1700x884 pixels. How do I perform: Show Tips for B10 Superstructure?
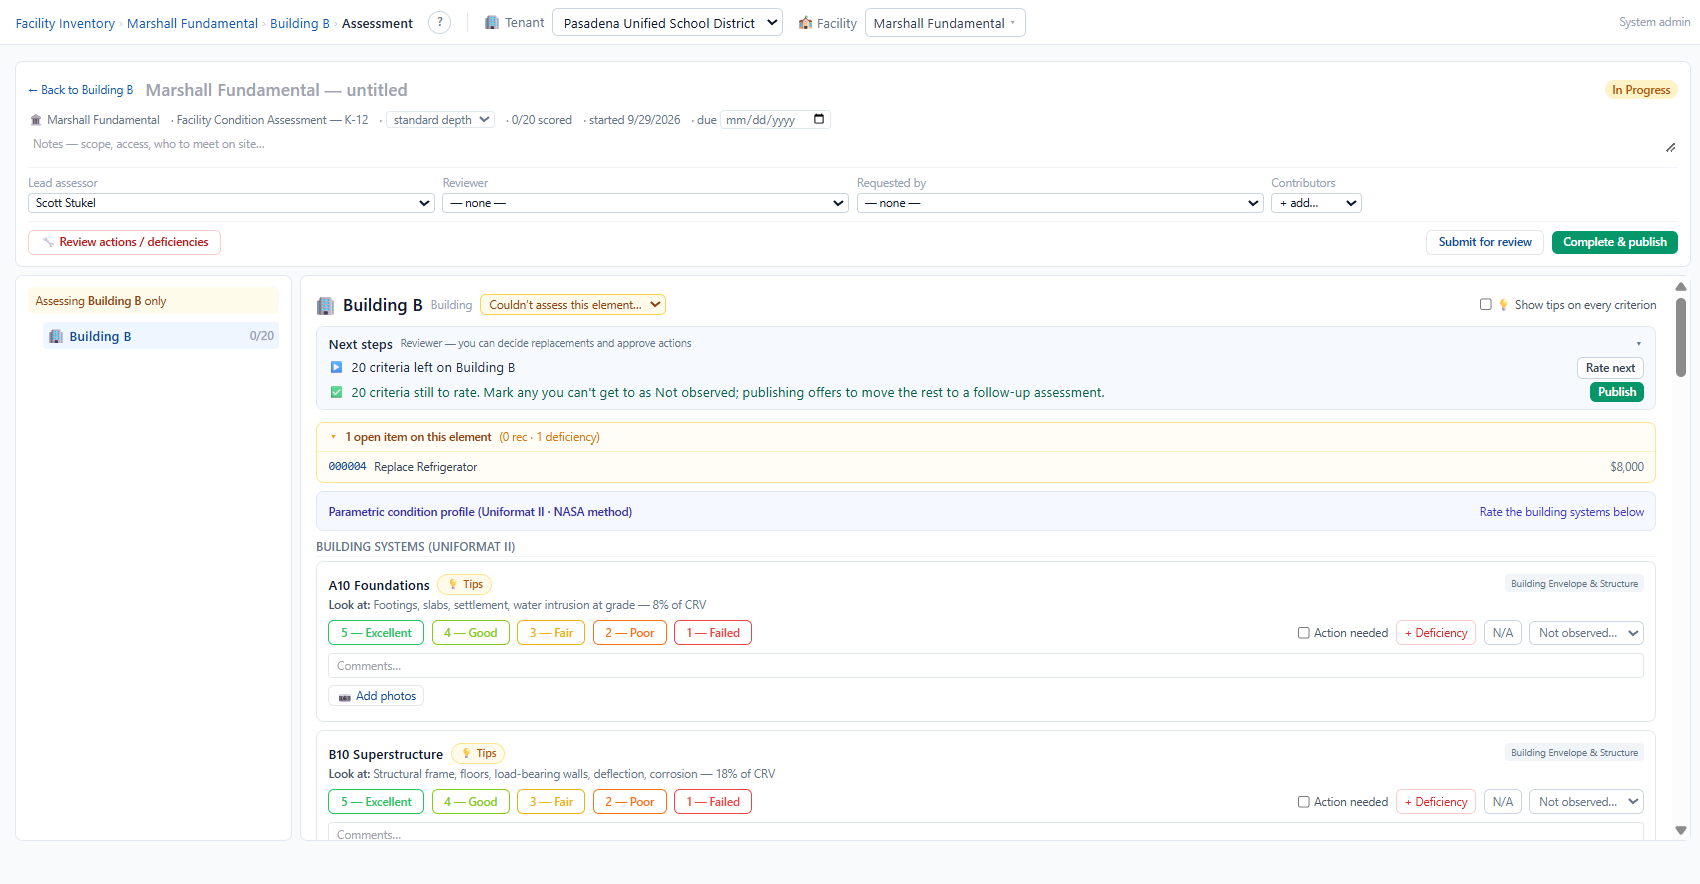[479, 753]
